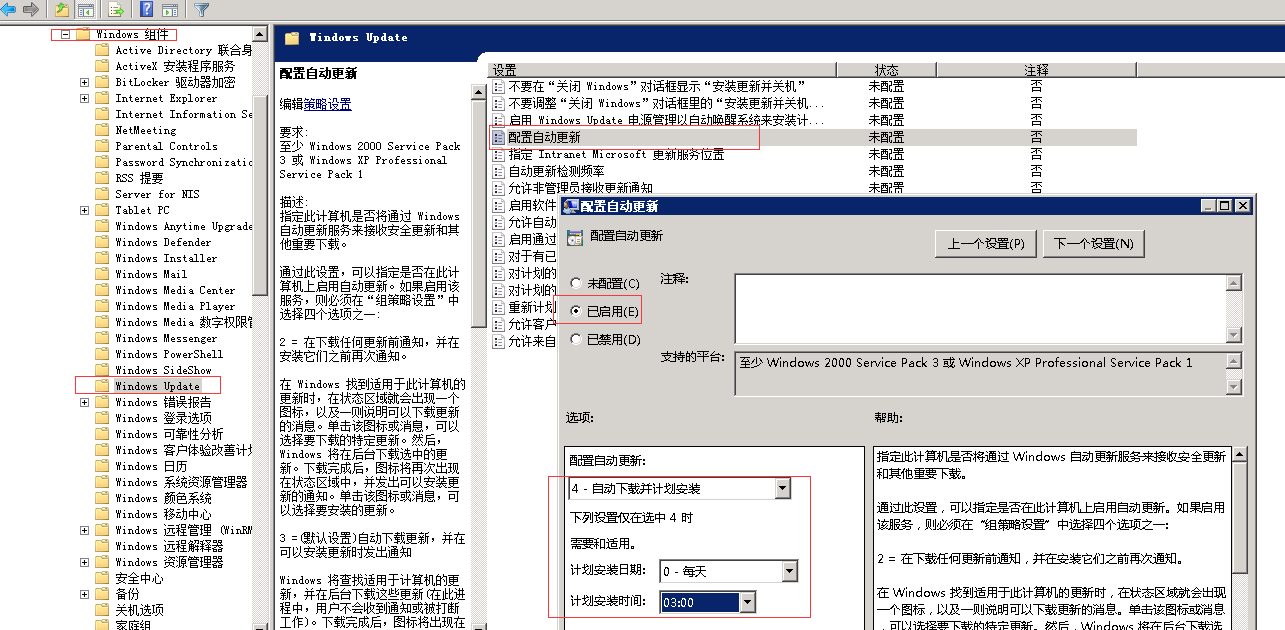1285x630 pixels.
Task: Click icon of 指定 Intranet Microsoft 更新服务位置
Action: [x=498, y=154]
